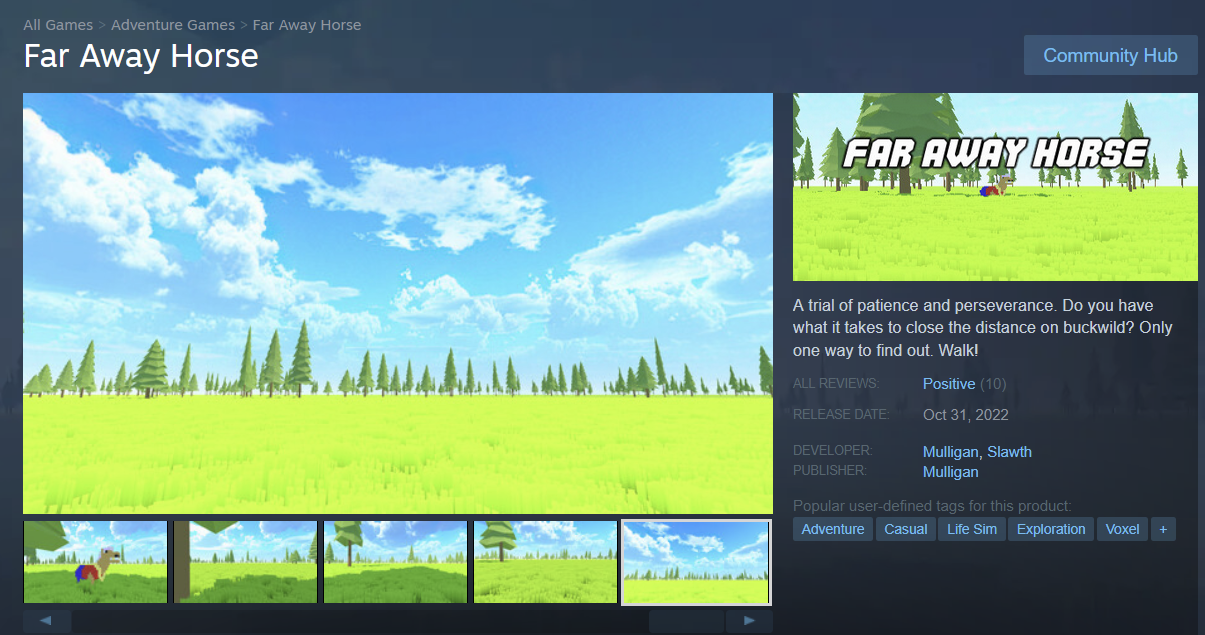Click the PUBLISHER: label

click(830, 471)
